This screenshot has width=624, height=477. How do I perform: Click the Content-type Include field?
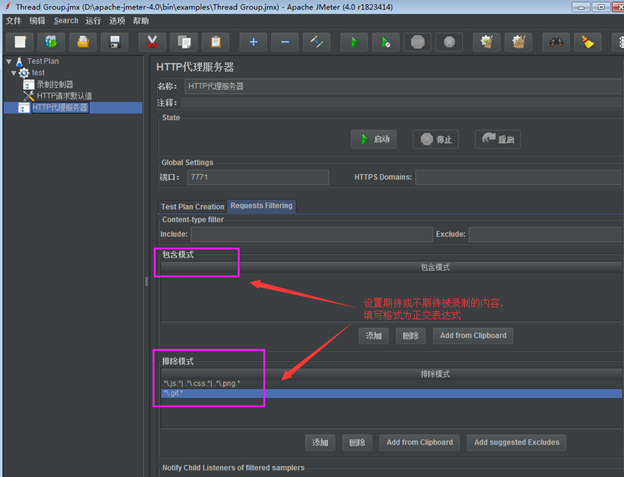click(x=312, y=234)
